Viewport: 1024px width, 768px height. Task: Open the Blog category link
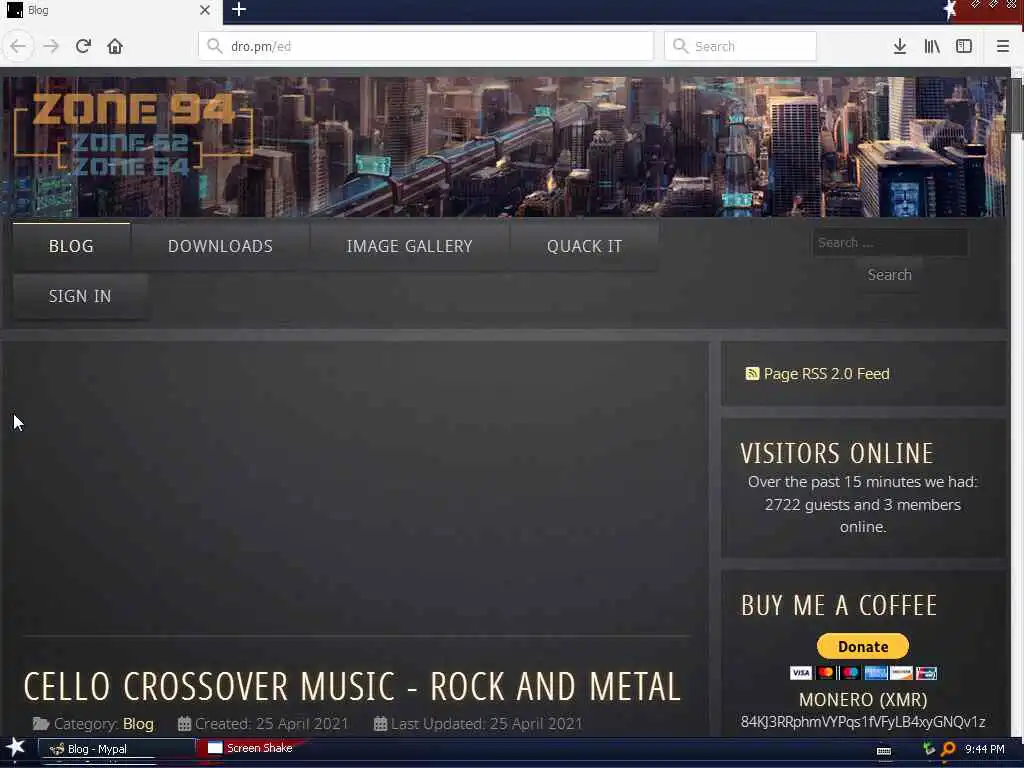138,724
